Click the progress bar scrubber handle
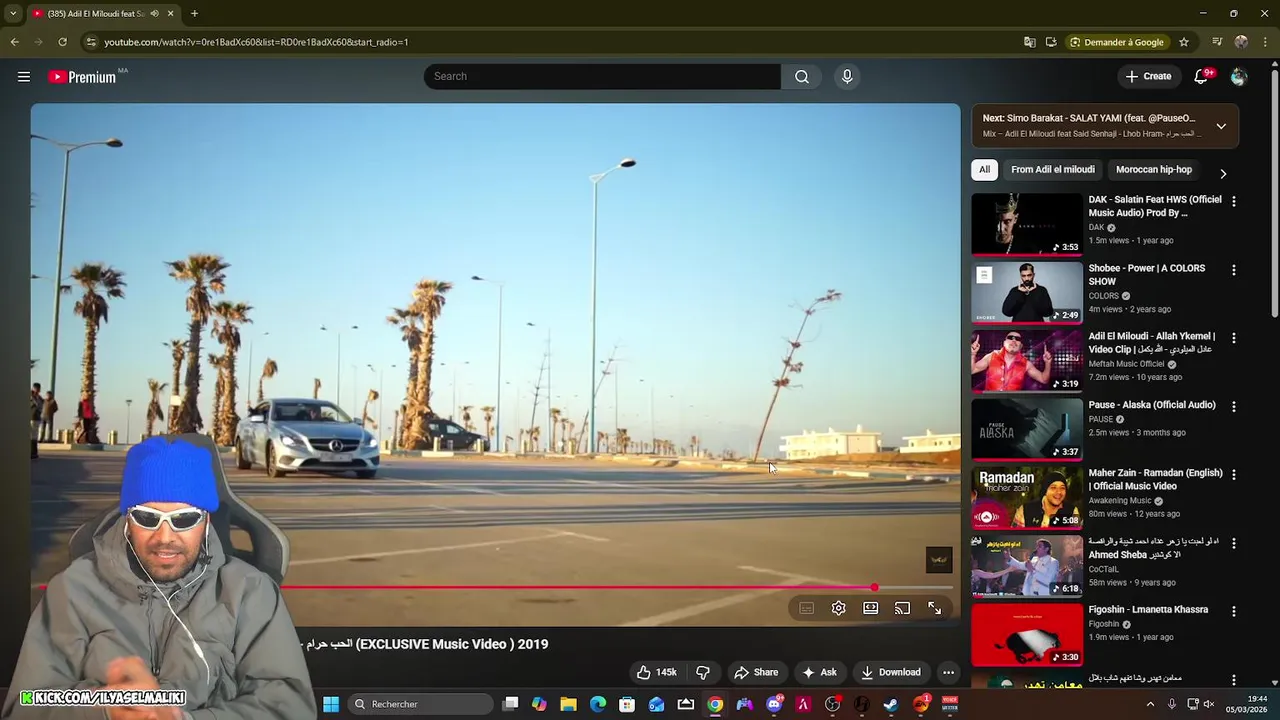 click(x=875, y=588)
